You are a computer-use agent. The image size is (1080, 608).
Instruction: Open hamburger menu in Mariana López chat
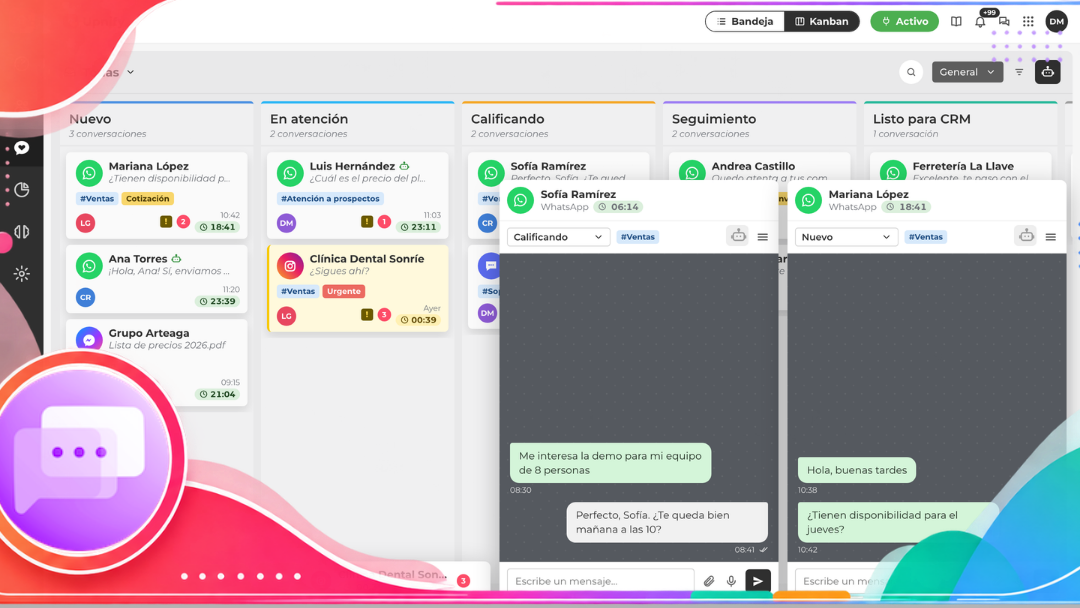click(x=1050, y=237)
